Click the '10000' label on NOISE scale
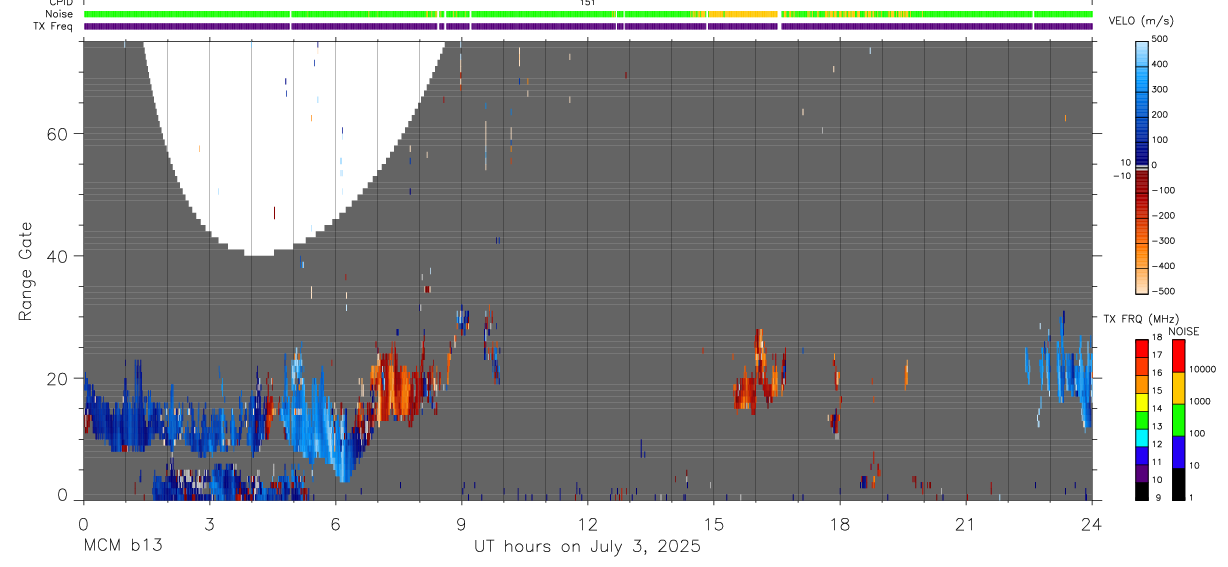1228x567 pixels. (x=1202, y=369)
